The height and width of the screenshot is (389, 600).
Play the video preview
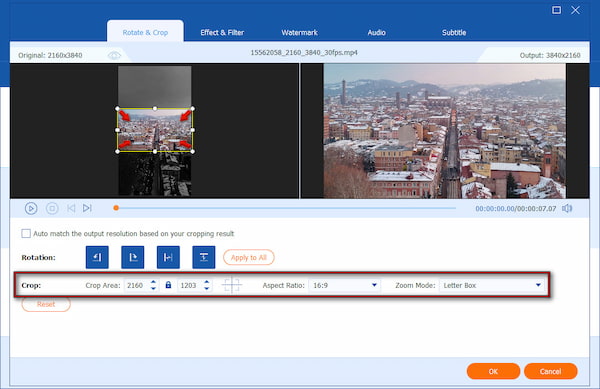[x=31, y=208]
